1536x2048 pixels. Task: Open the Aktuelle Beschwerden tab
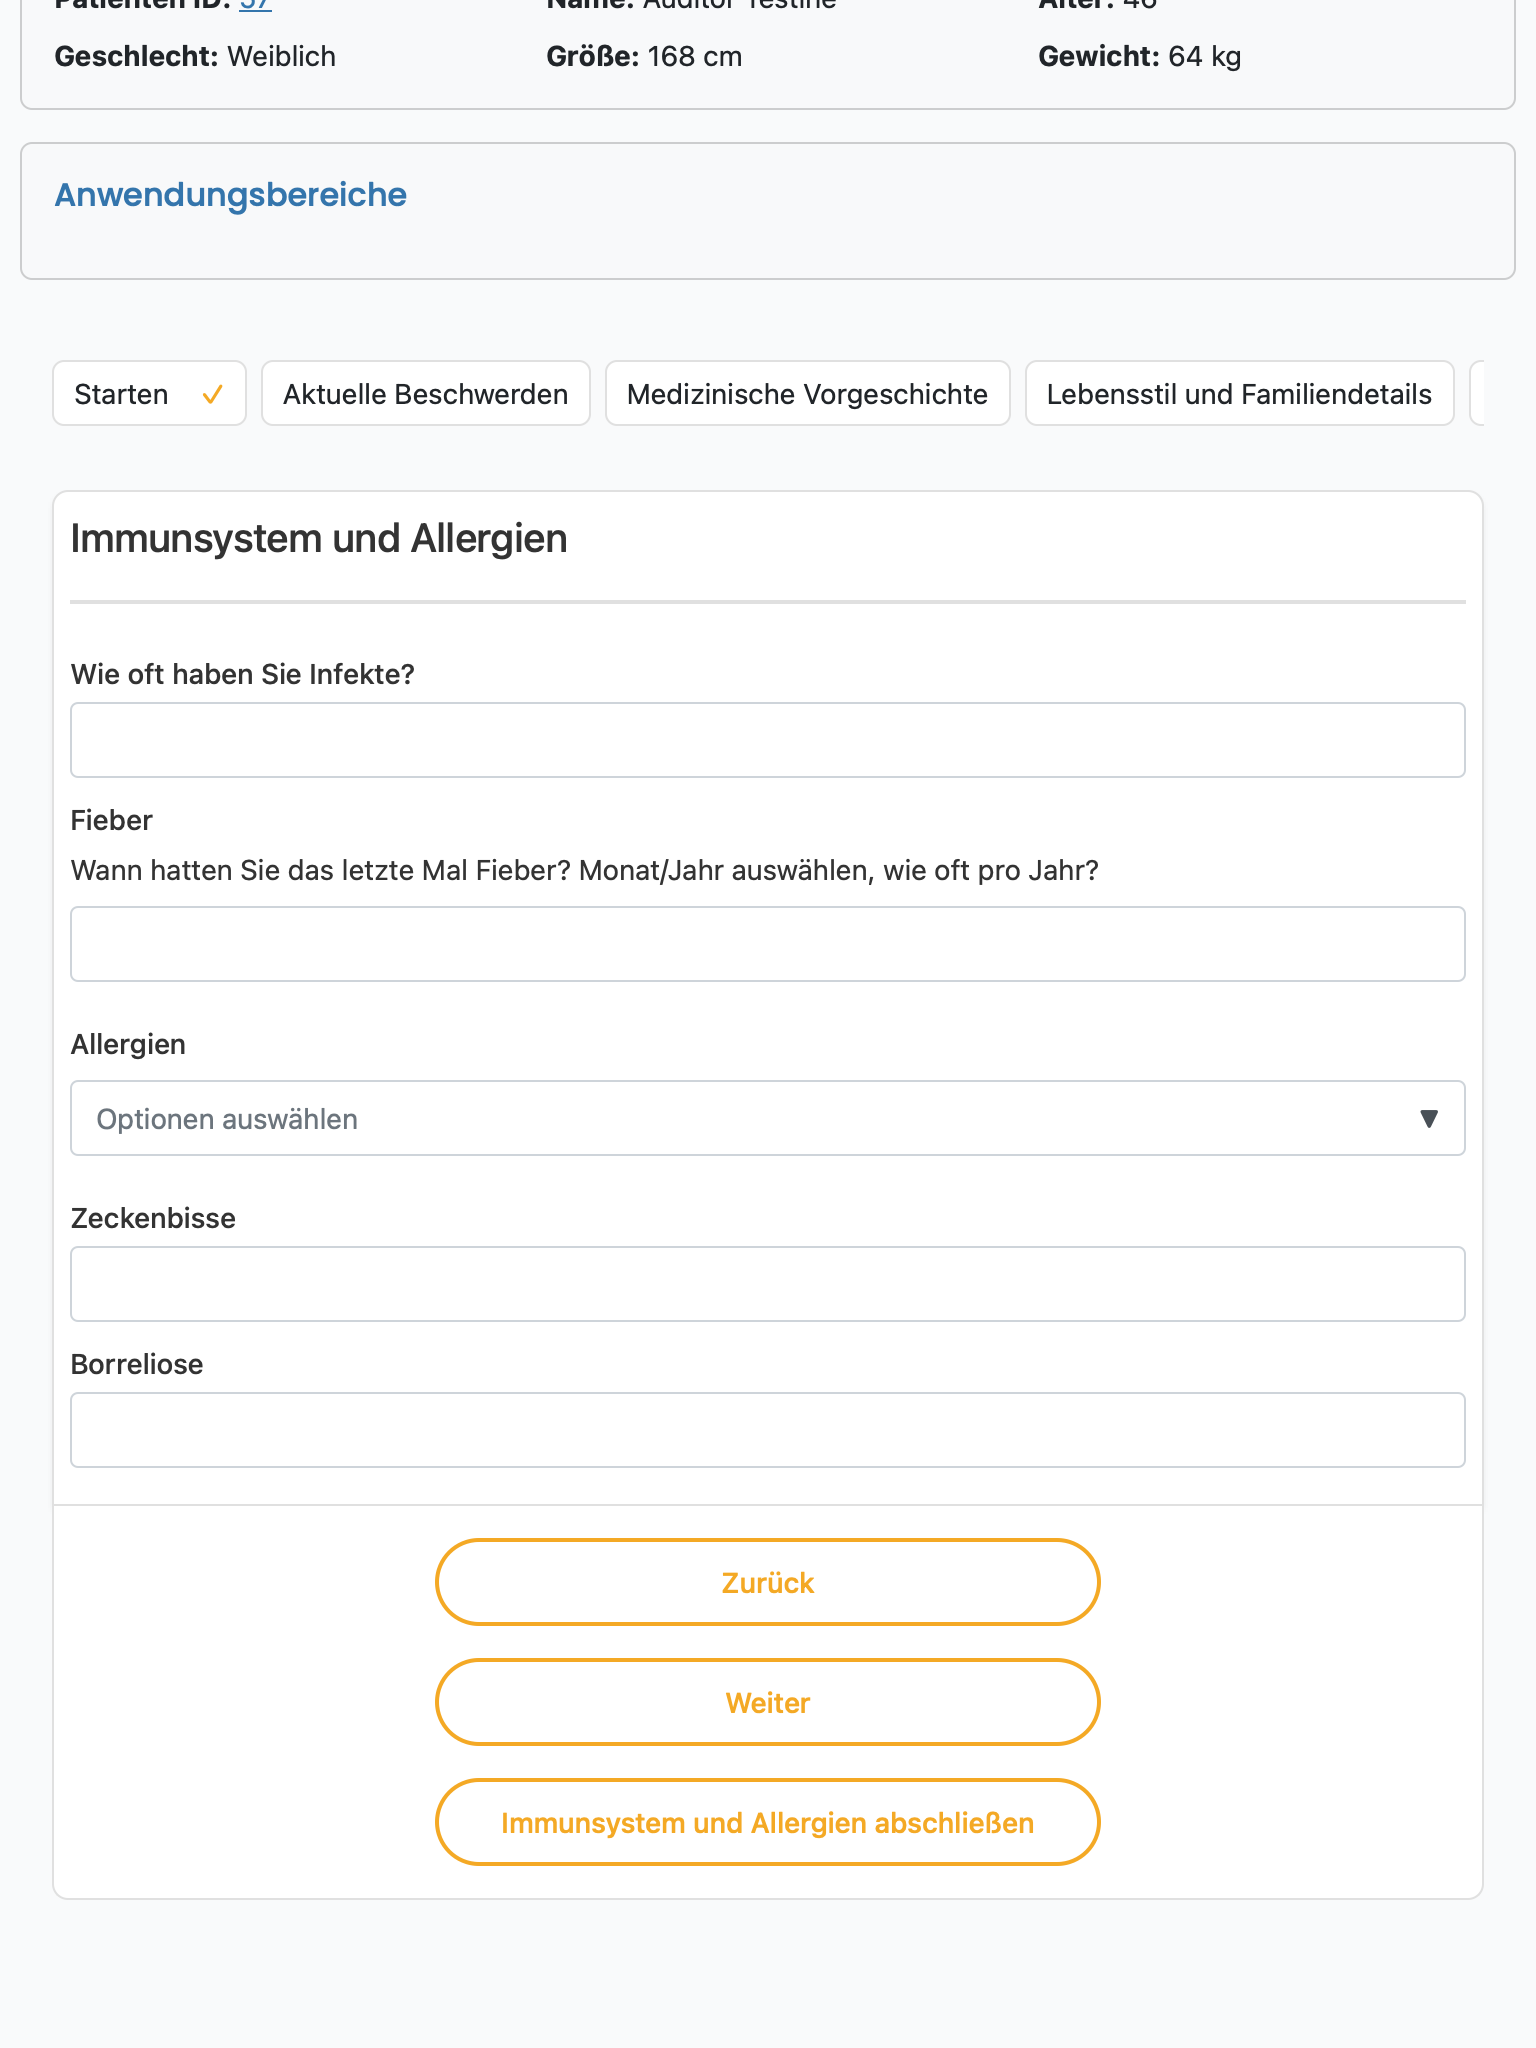click(x=426, y=393)
